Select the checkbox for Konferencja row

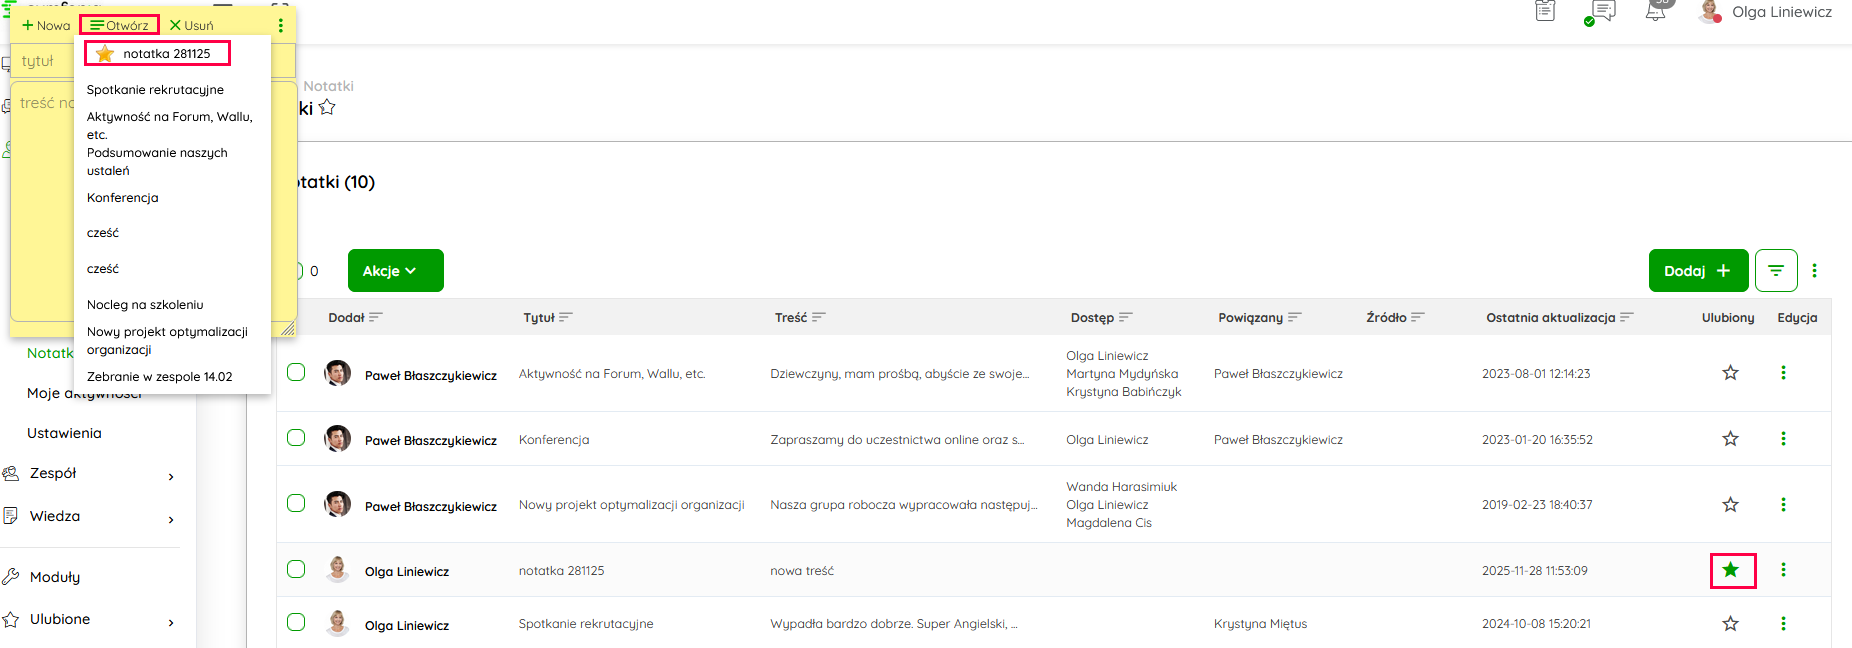click(x=296, y=438)
